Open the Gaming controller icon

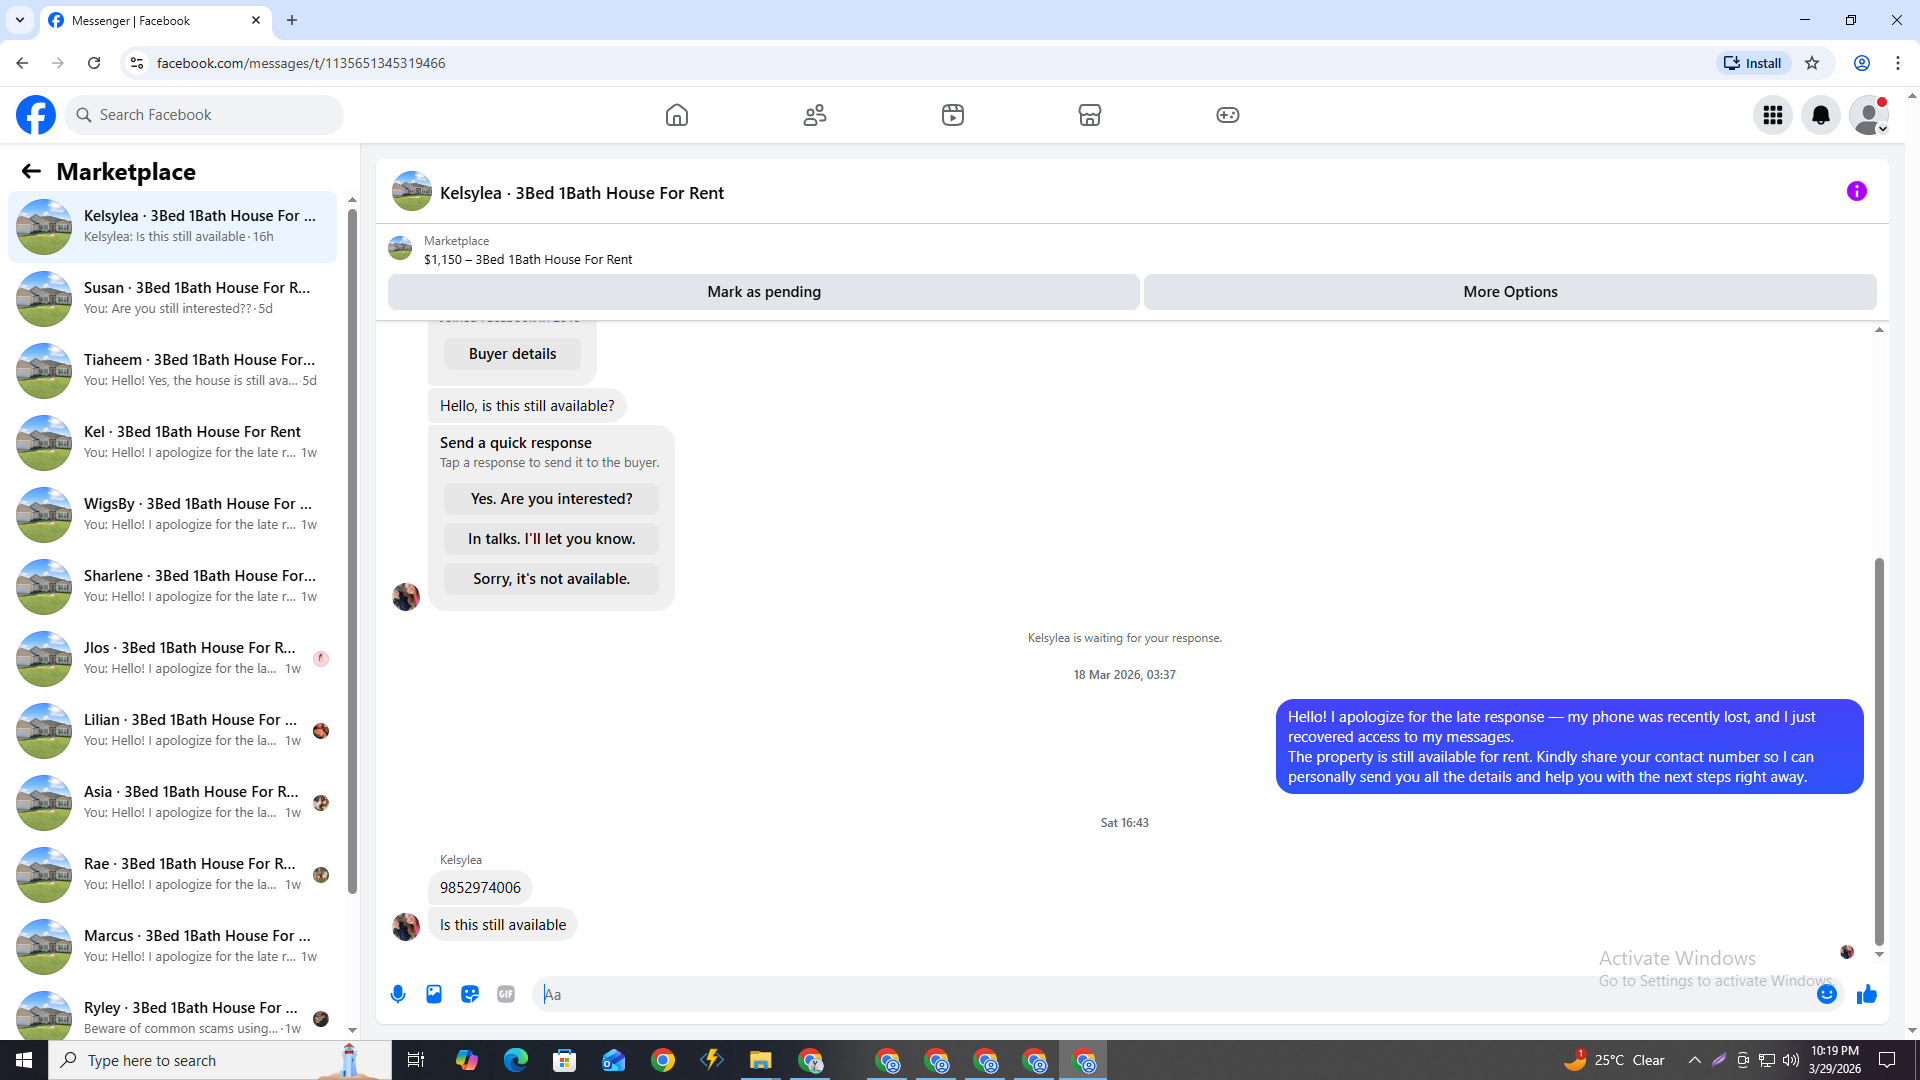point(1228,115)
